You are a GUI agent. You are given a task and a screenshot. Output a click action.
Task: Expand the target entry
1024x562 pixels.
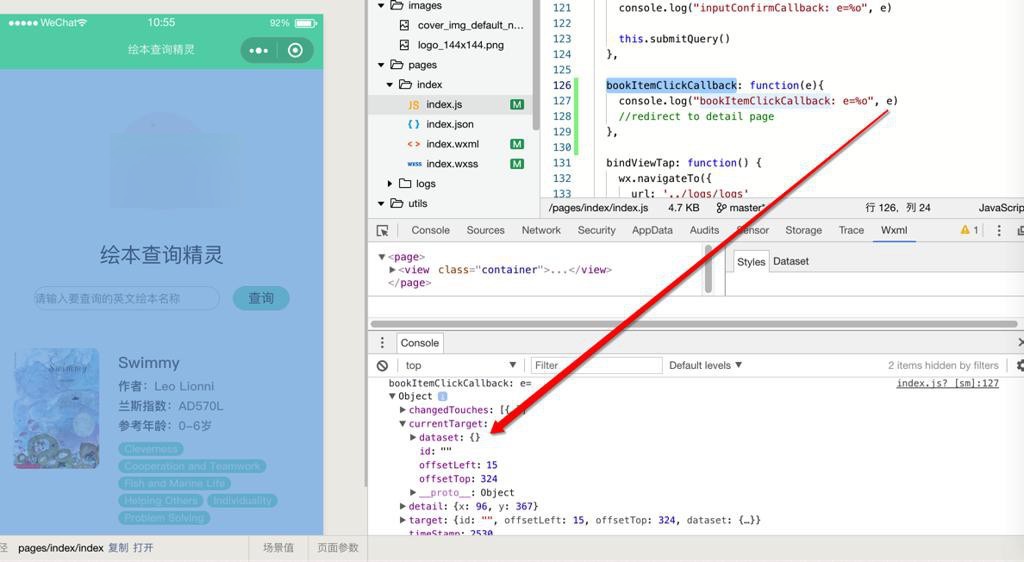click(402, 520)
